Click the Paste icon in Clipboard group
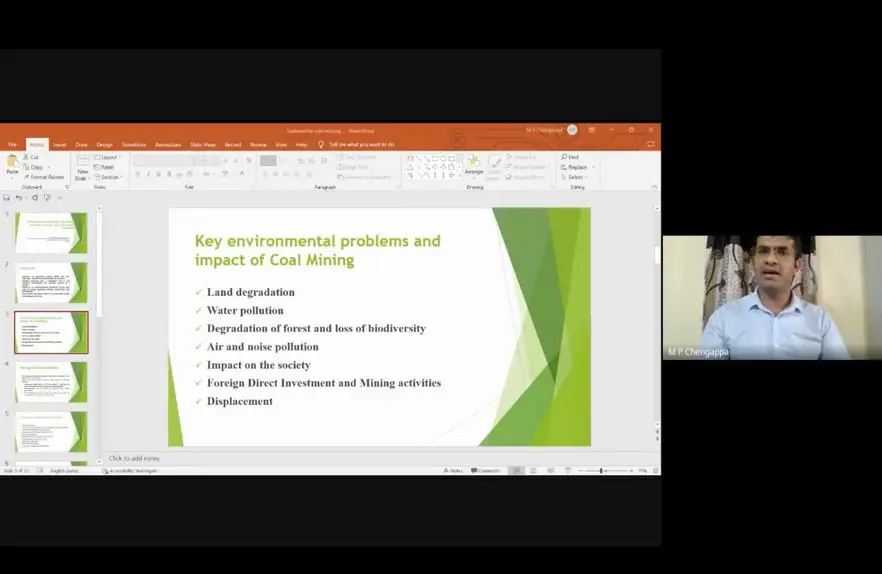 point(12,163)
